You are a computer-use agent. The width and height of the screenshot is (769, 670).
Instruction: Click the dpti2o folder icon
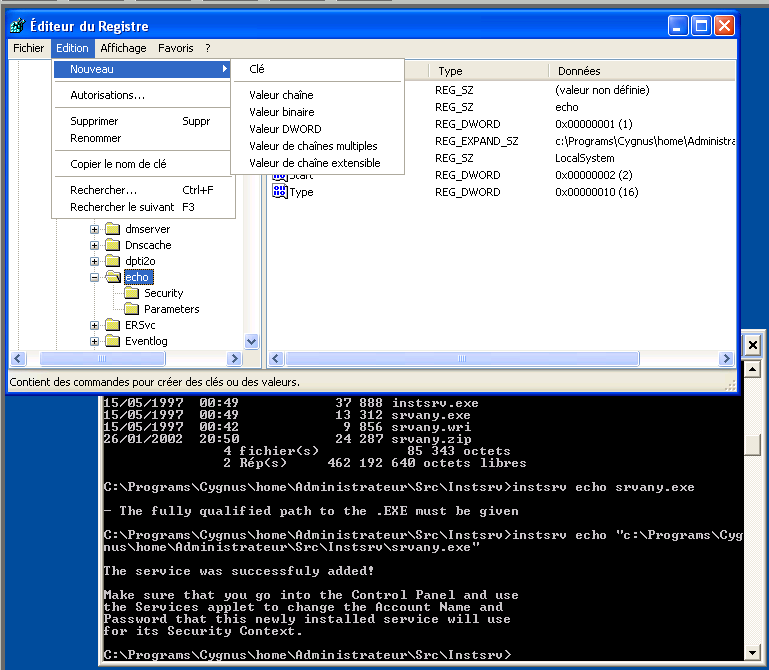[x=113, y=261]
